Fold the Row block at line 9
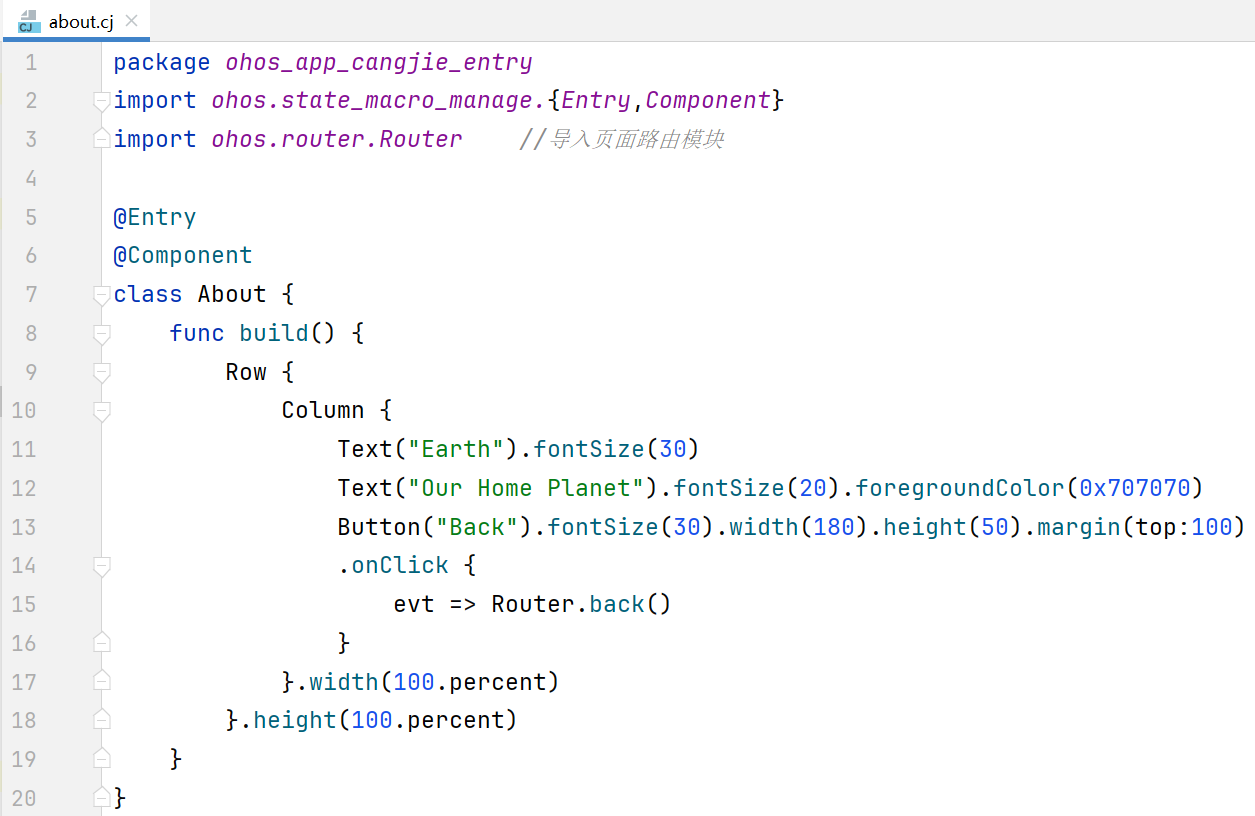Screen dimensions: 1255x816 pyautogui.click(x=101, y=372)
